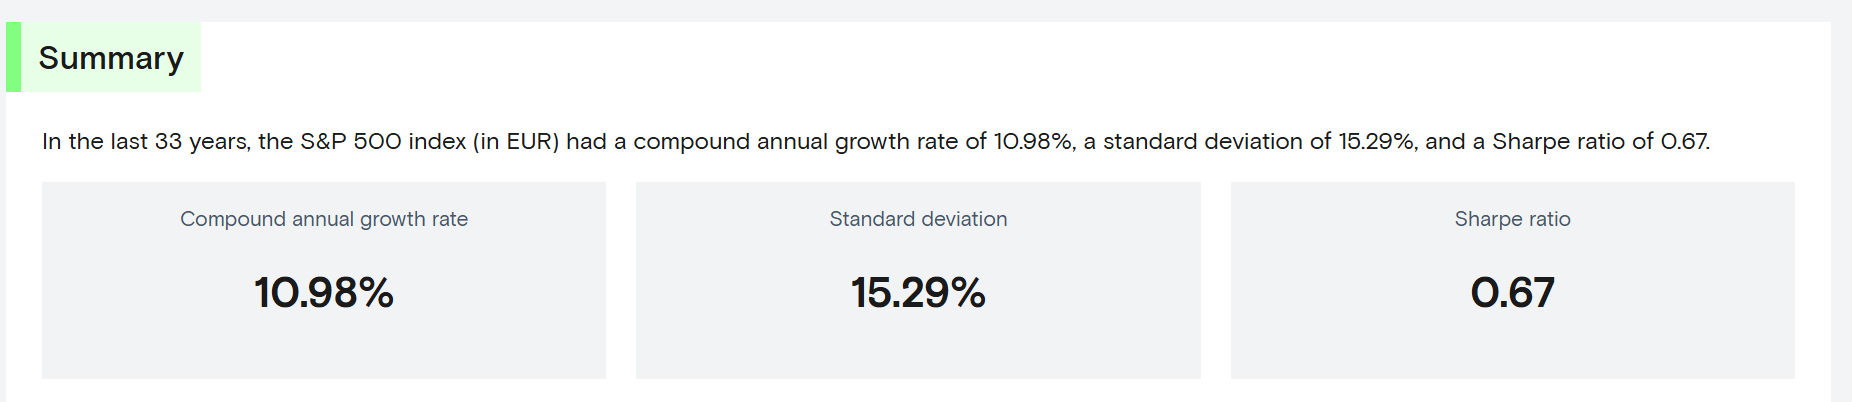
Task: Click empty space below the 10.98% value
Action: (324, 350)
